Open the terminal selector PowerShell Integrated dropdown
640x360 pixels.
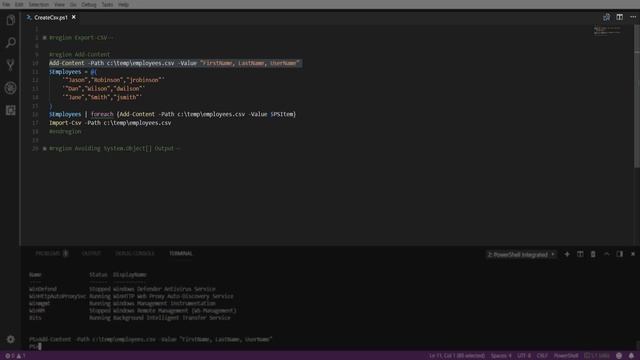(521, 254)
